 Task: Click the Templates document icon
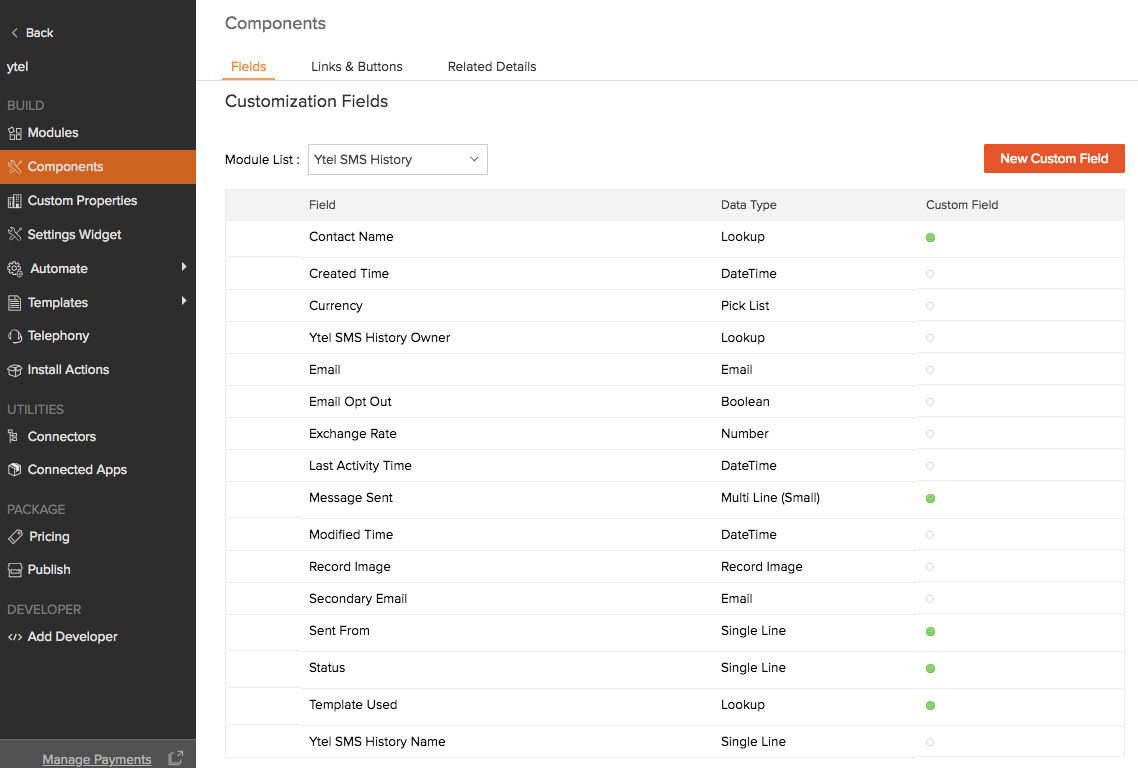(x=15, y=303)
